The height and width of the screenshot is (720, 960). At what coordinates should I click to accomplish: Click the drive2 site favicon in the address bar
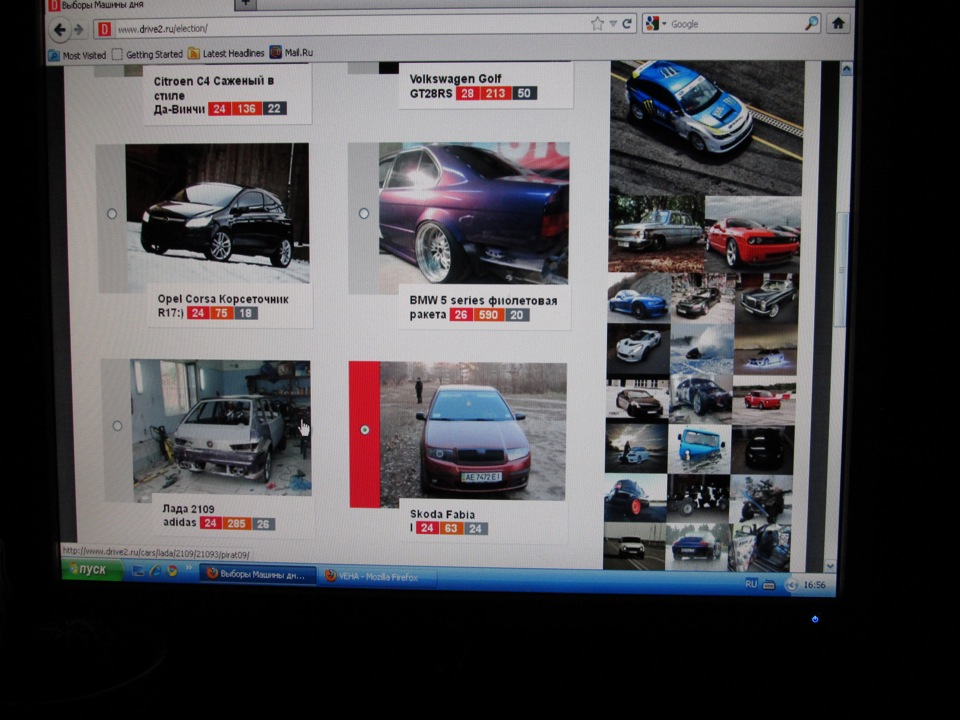pyautogui.click(x=105, y=28)
